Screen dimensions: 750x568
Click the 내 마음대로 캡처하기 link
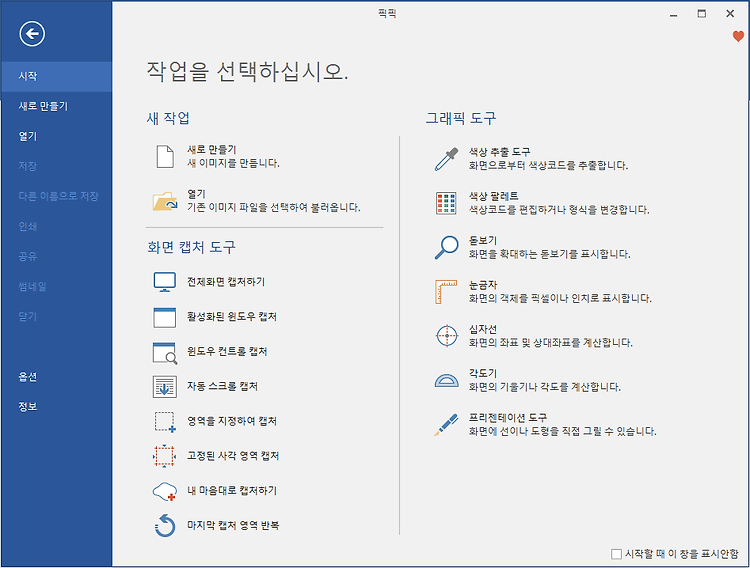coord(232,491)
